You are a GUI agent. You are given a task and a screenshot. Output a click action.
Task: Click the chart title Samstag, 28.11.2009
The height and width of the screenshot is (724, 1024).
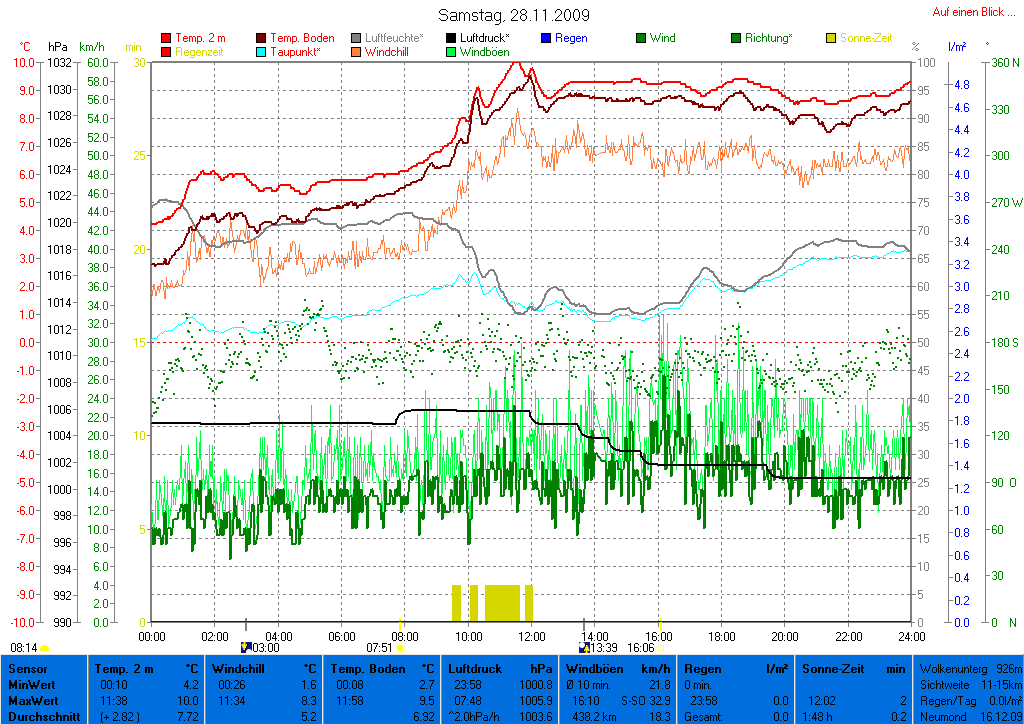point(514,16)
